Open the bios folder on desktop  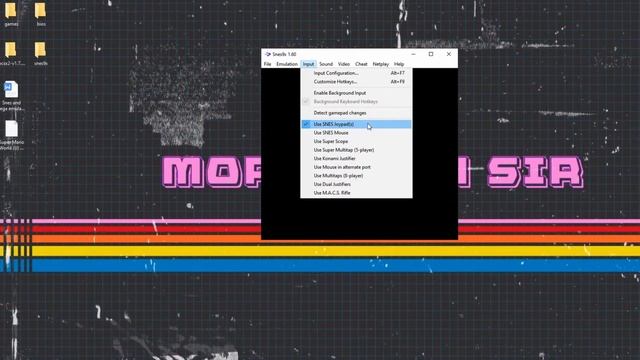coord(40,13)
